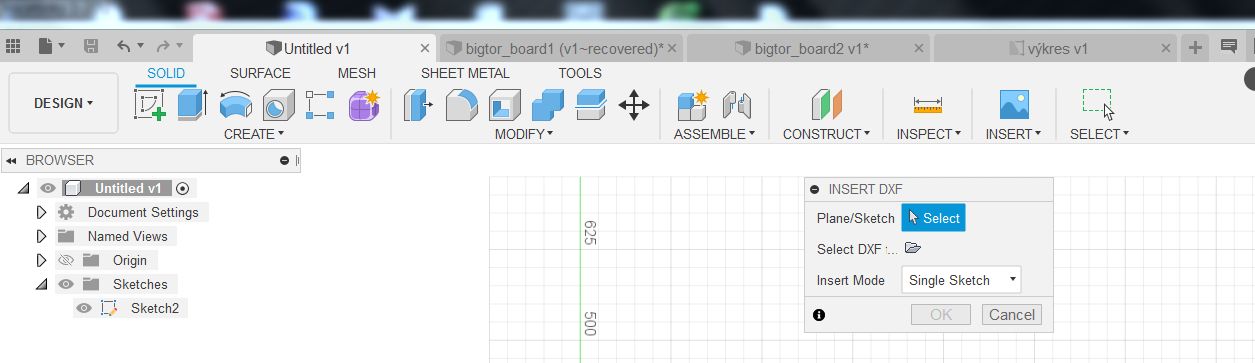Select the Fillet modify icon

pos(461,104)
